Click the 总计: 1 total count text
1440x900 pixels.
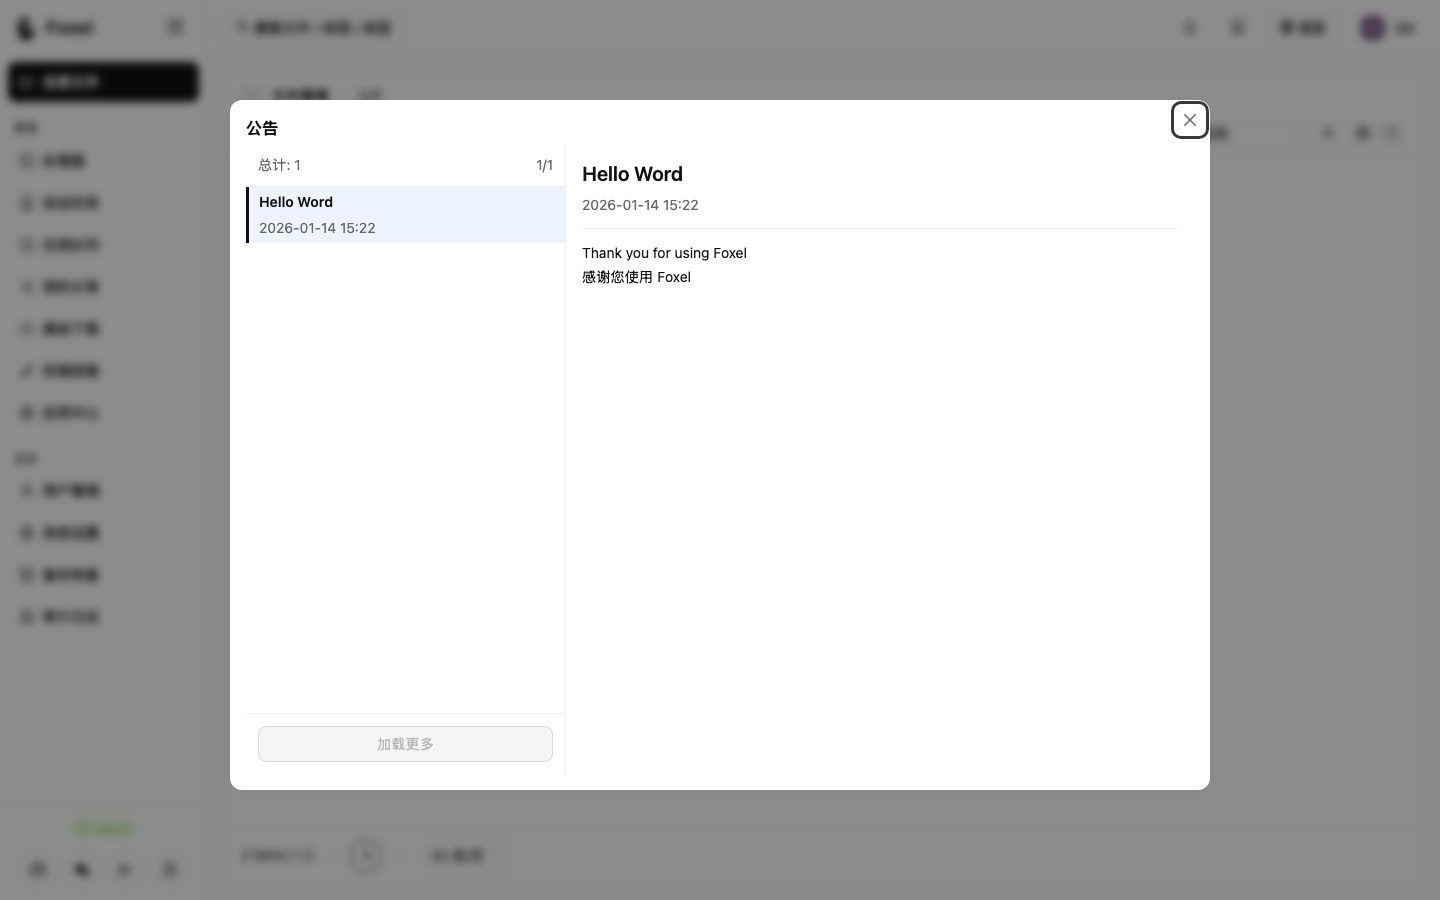(279, 165)
